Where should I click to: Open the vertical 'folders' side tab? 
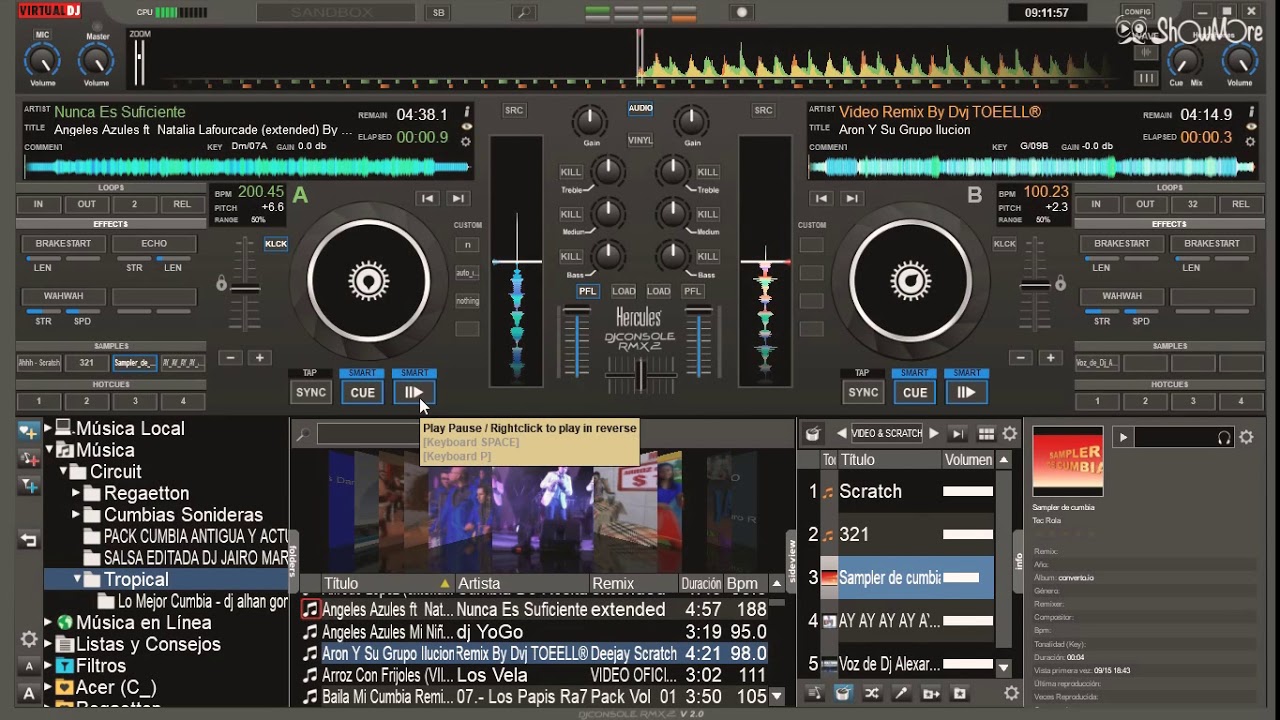(293, 561)
